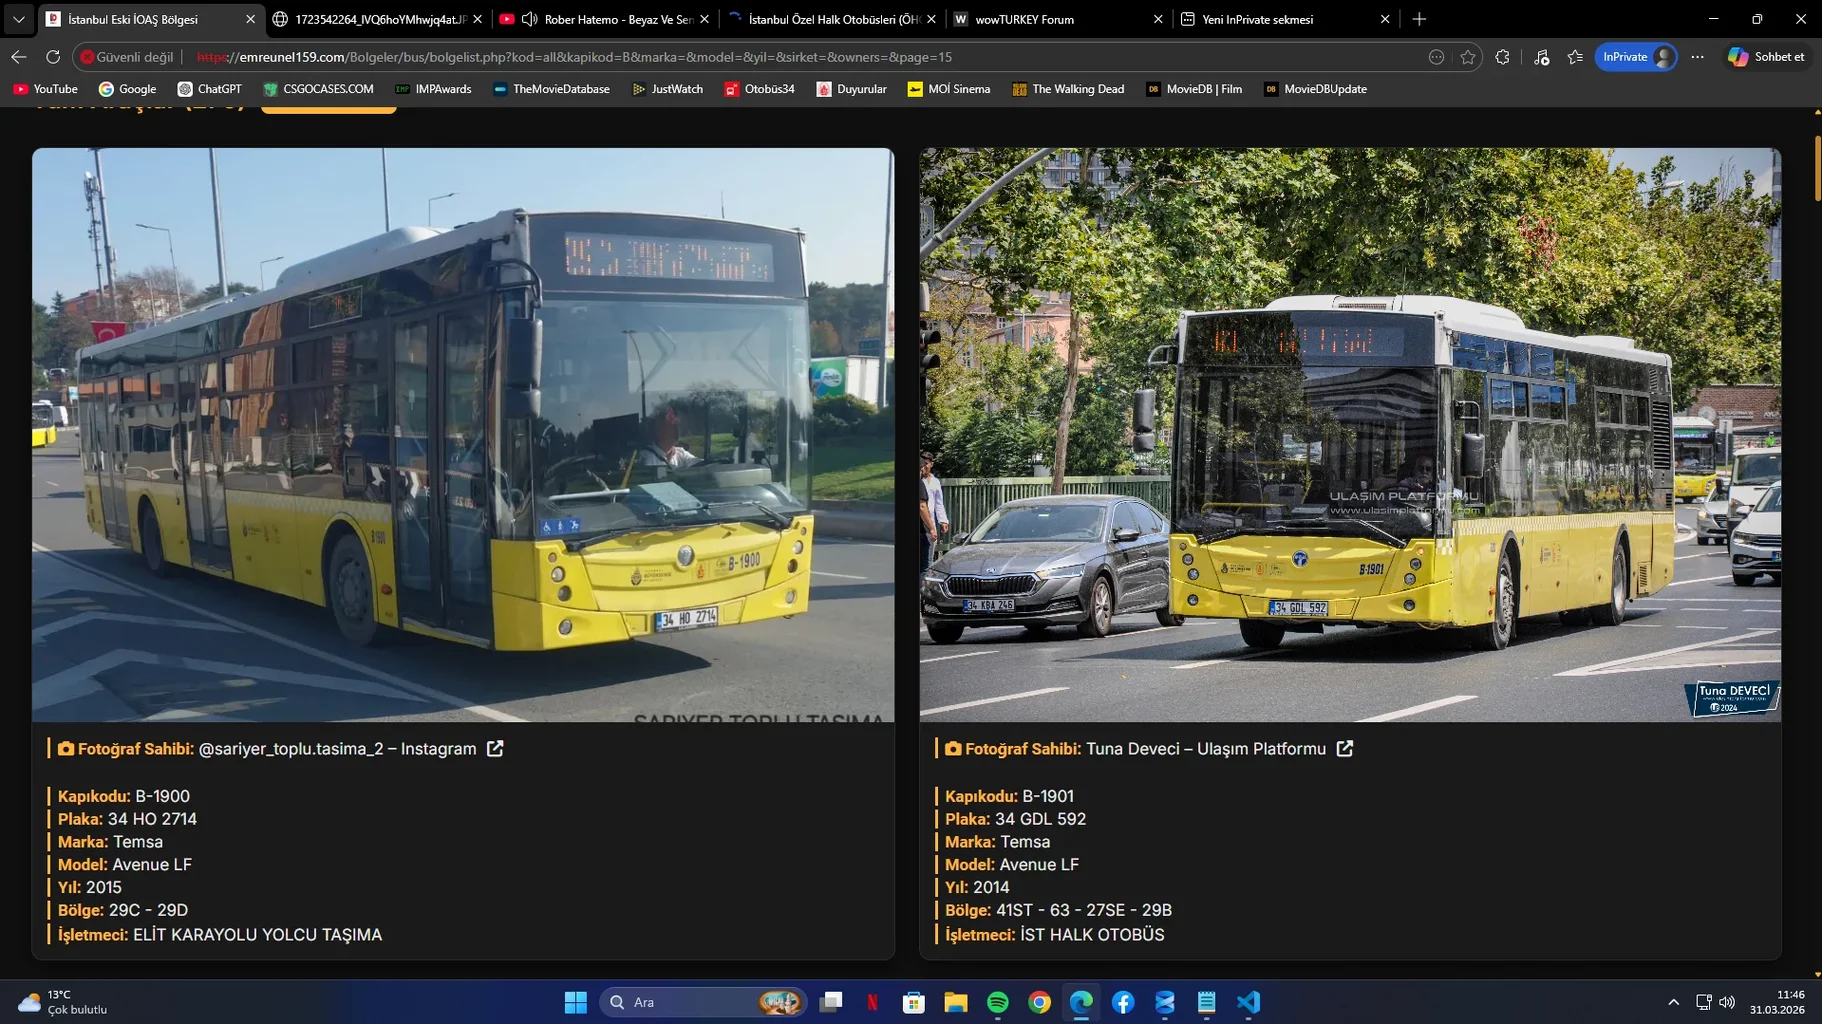
Task: Open external link icon beside Tuna Deveci credit
Action: (1345, 749)
